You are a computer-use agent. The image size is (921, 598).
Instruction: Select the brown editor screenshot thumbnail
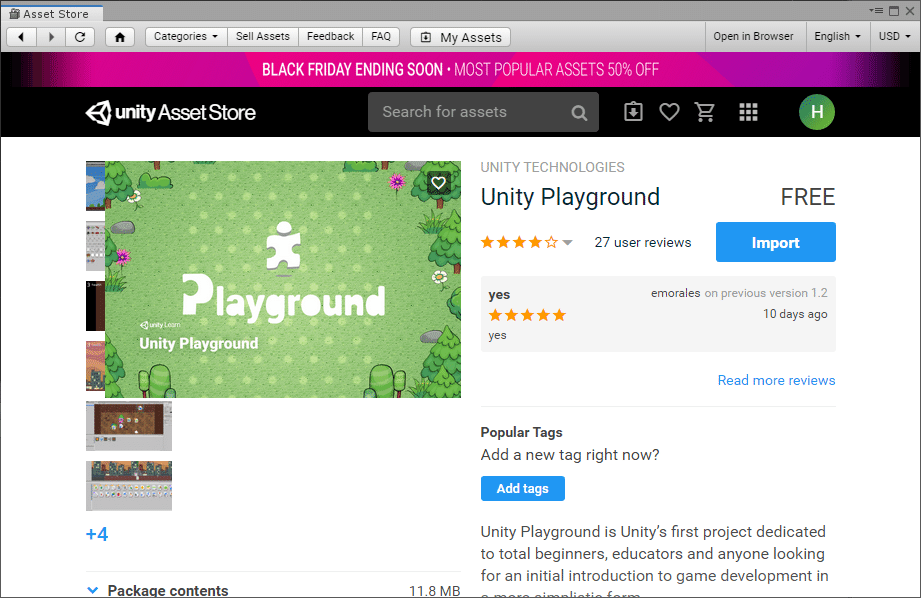pos(129,426)
